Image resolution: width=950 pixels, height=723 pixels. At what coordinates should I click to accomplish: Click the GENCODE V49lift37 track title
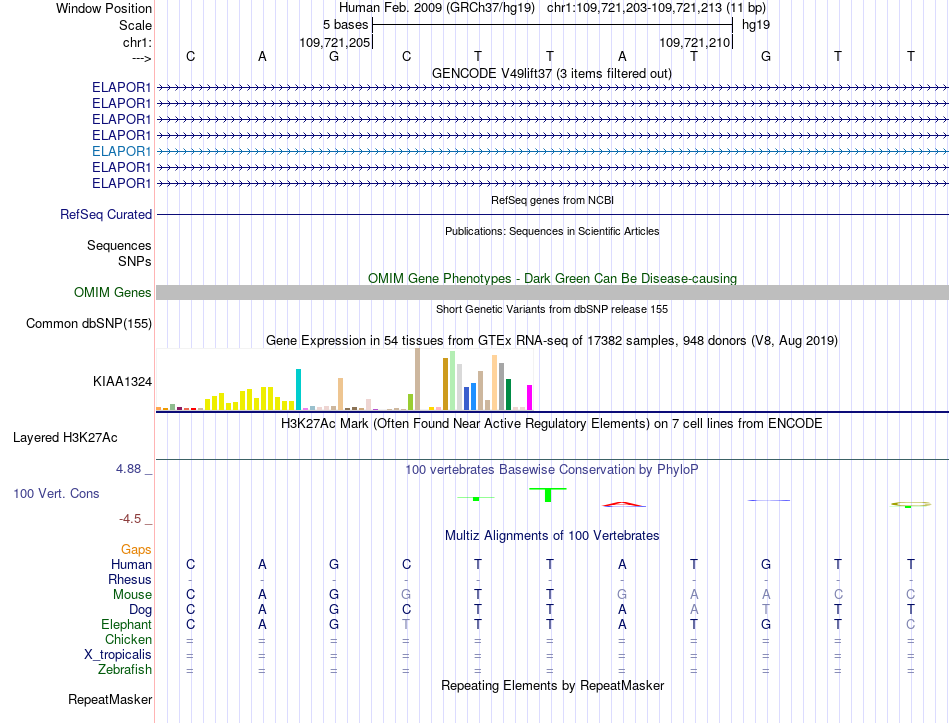[551, 73]
